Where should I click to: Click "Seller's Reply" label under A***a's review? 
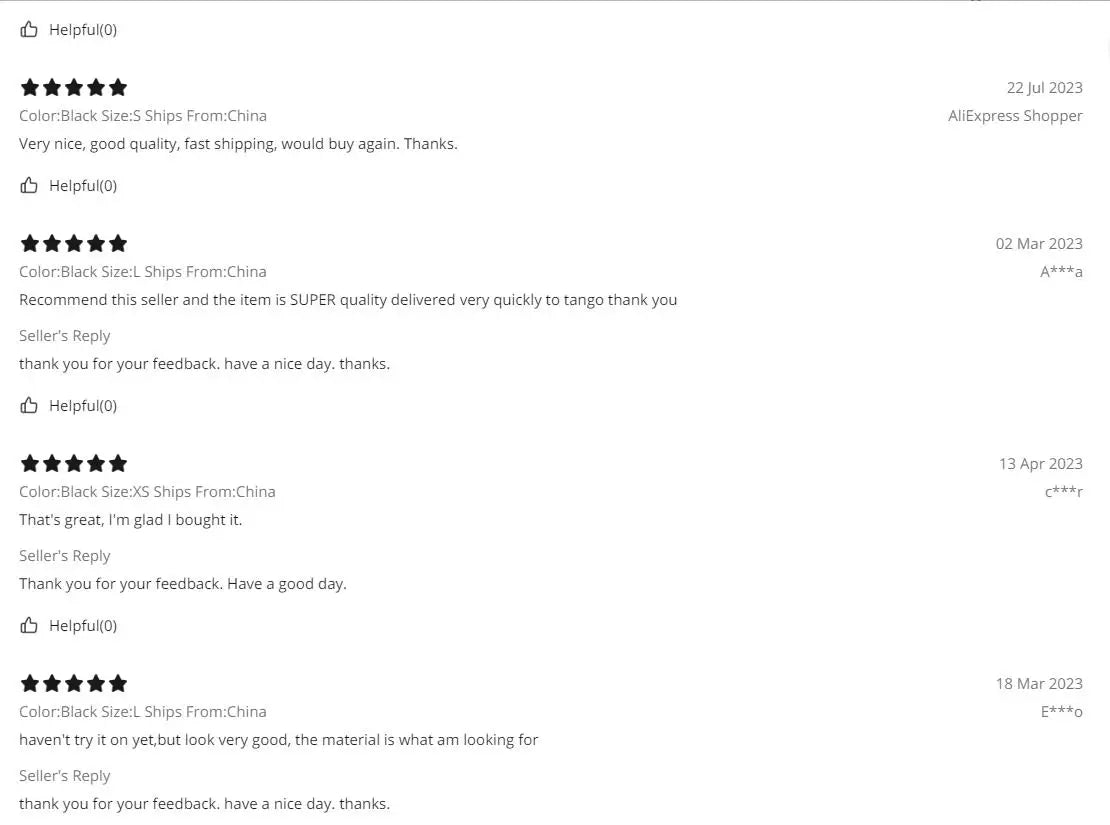click(65, 335)
